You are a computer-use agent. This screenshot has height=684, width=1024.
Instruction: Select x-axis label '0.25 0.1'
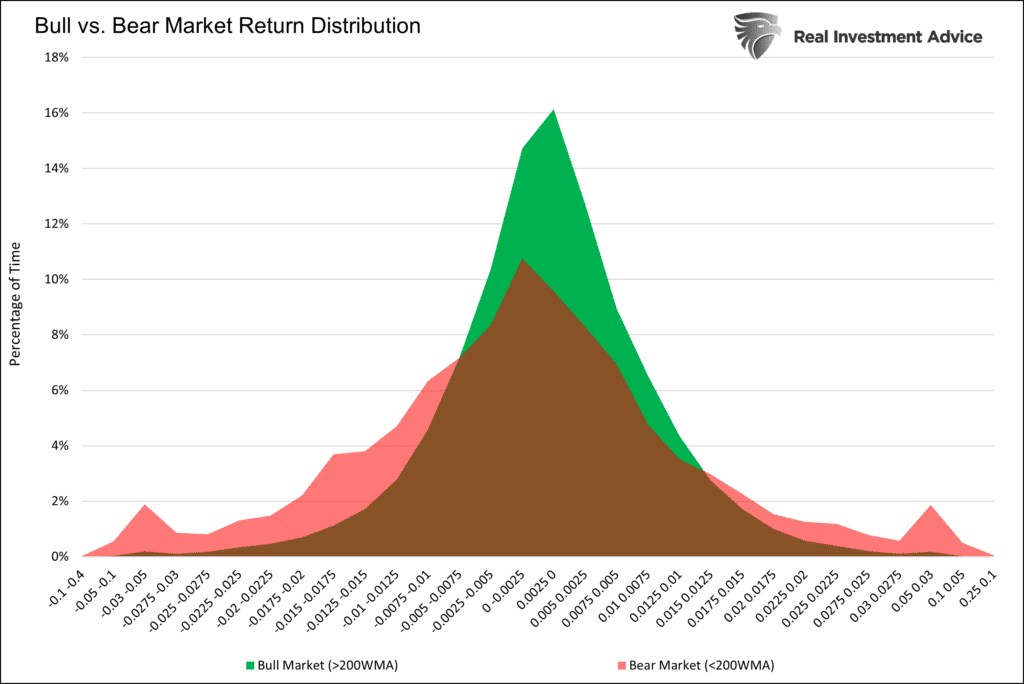point(979,589)
